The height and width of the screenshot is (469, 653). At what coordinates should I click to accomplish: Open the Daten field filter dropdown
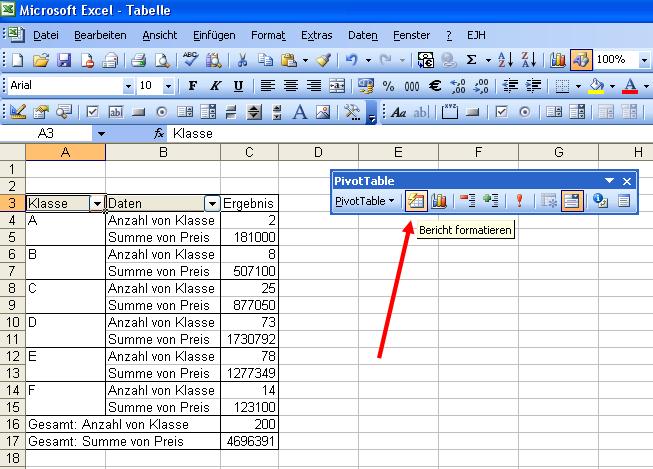coord(211,203)
